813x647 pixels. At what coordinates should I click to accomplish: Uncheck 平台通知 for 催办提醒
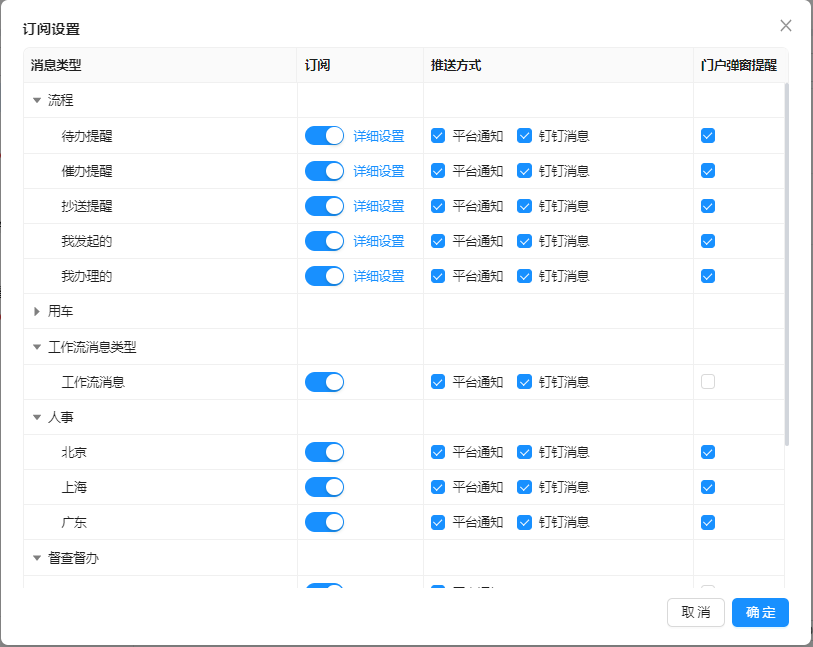point(438,171)
